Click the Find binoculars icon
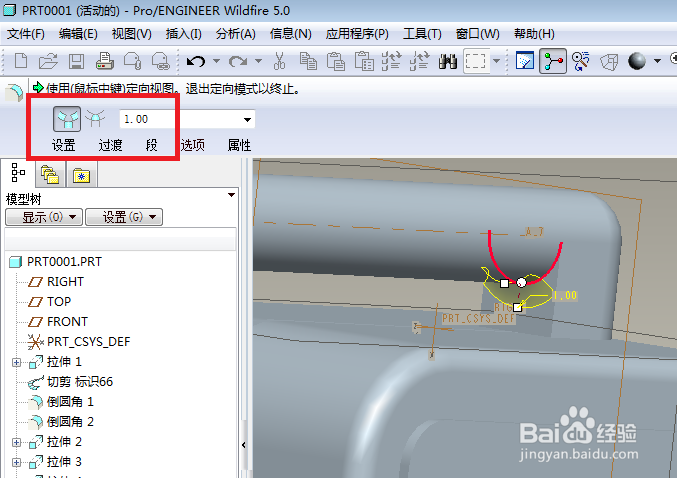The width and height of the screenshot is (677, 478). [448, 61]
